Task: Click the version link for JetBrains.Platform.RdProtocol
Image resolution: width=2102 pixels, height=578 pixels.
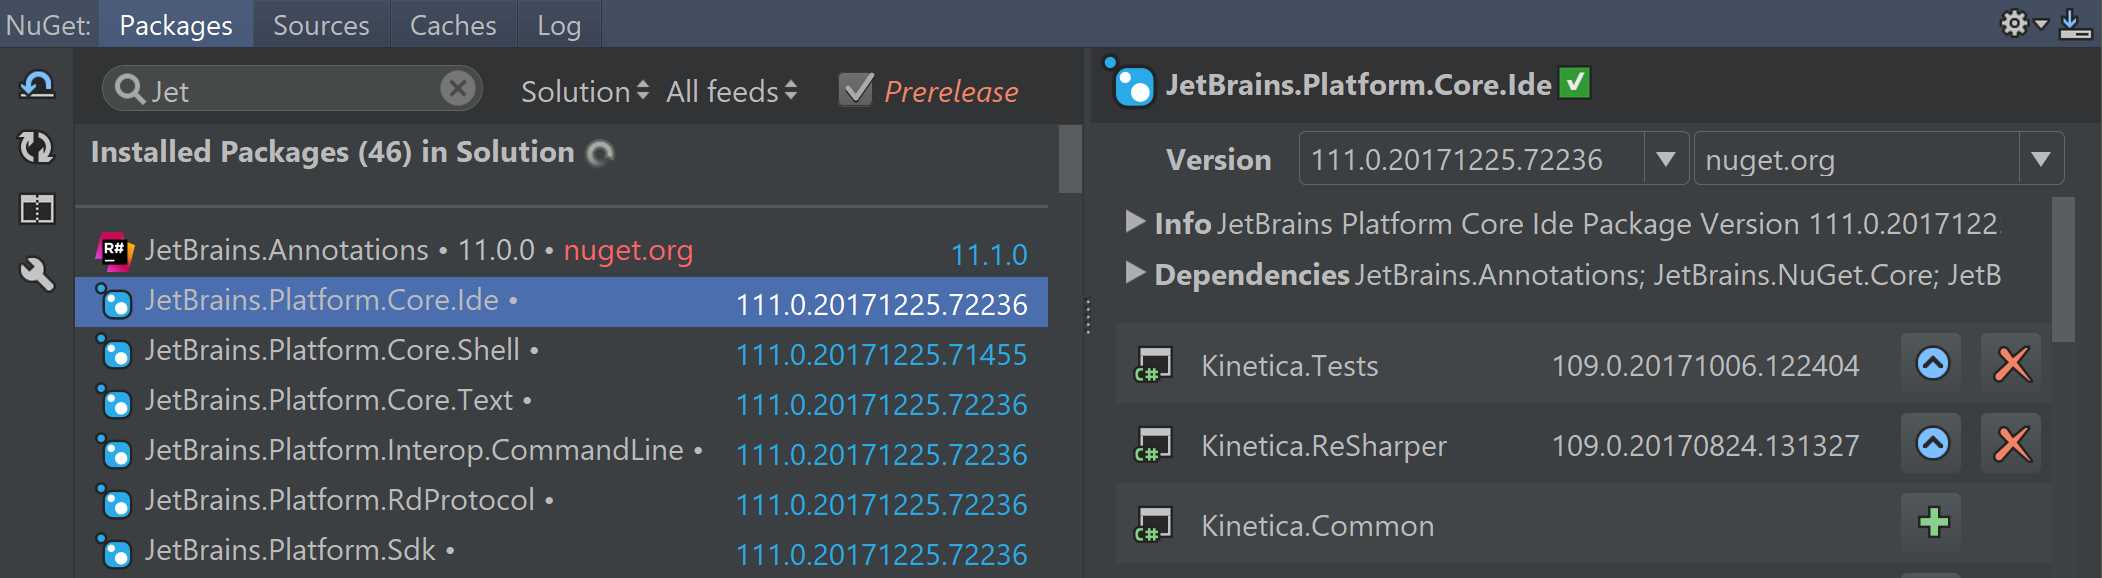Action: point(882,504)
